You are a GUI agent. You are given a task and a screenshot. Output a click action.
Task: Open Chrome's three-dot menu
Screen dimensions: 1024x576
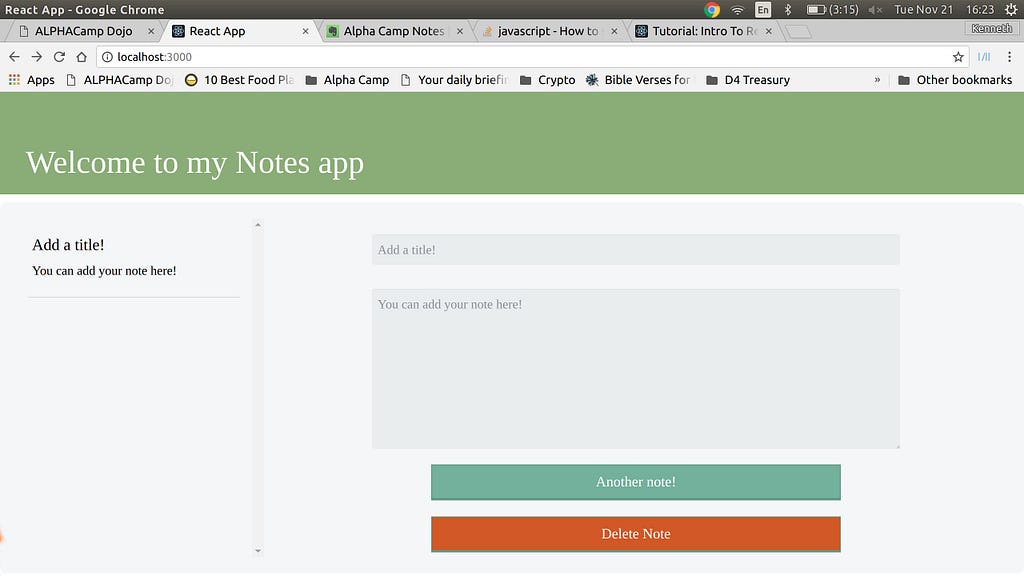click(x=1009, y=57)
